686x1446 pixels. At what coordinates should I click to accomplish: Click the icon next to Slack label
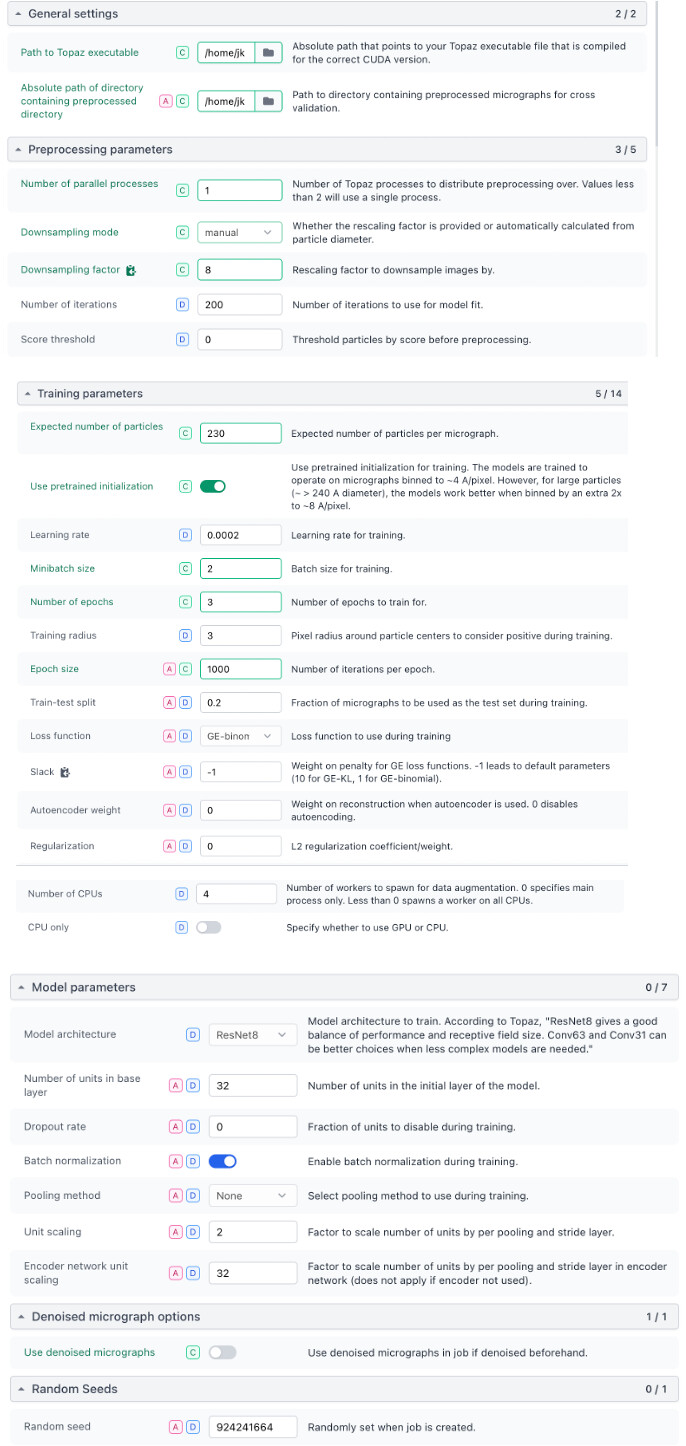pos(65,772)
